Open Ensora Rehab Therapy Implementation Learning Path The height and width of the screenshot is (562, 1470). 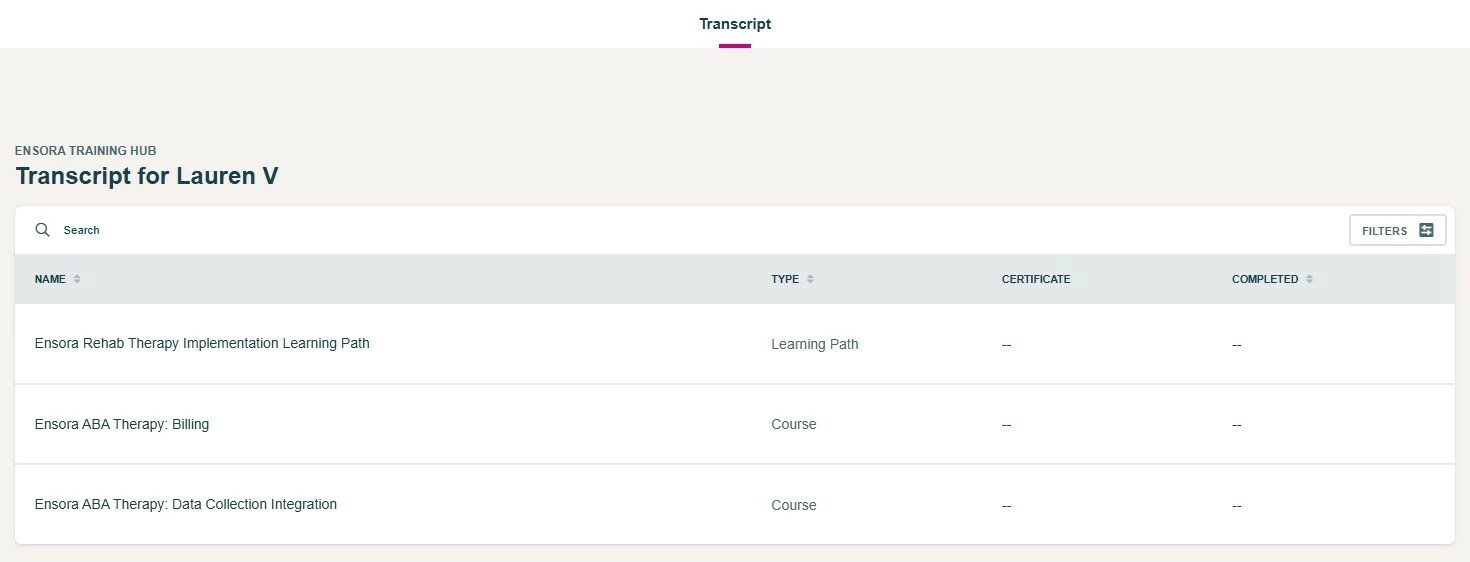pos(202,343)
